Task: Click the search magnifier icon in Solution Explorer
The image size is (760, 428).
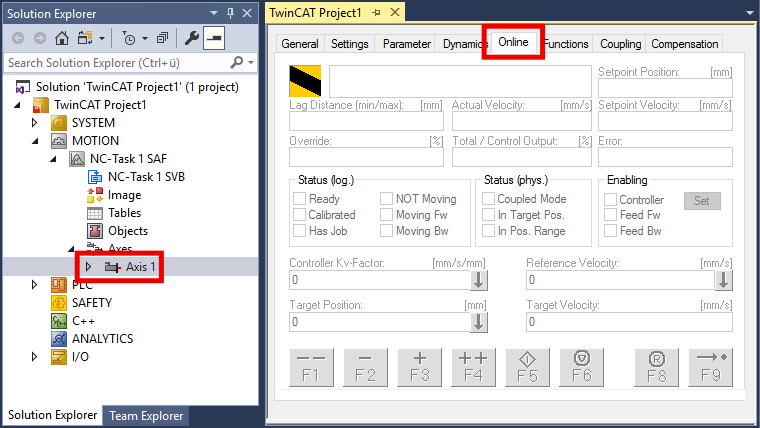Action: [x=237, y=63]
